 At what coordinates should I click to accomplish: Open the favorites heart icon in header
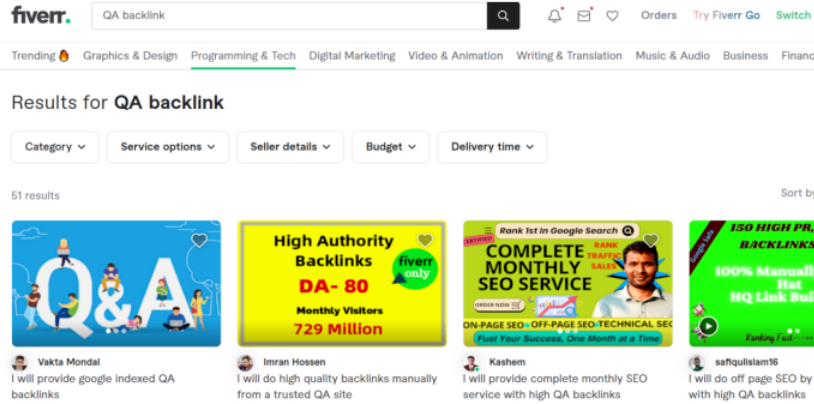point(613,16)
